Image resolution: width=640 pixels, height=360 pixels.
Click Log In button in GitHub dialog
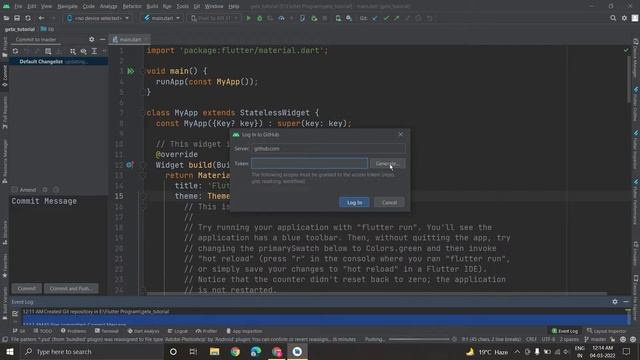pyautogui.click(x=354, y=202)
